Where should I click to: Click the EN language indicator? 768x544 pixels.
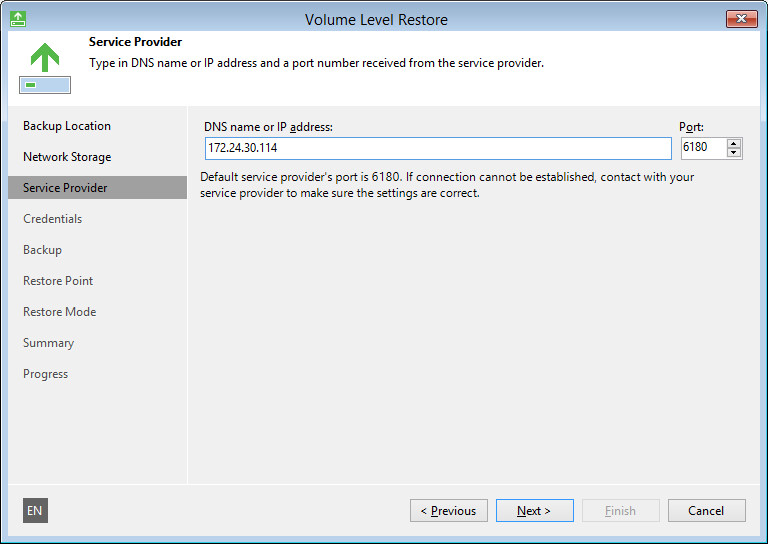(35, 511)
